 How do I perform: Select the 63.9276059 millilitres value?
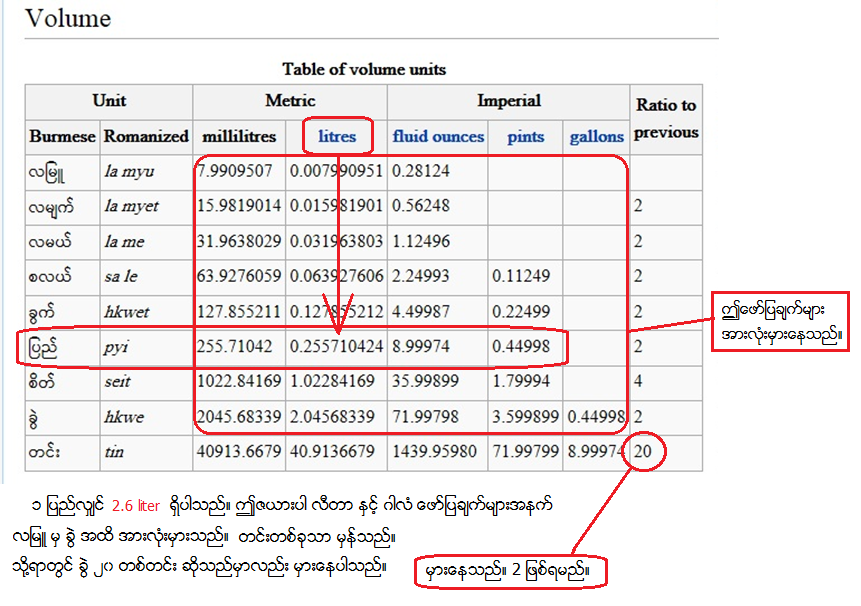tap(239, 276)
